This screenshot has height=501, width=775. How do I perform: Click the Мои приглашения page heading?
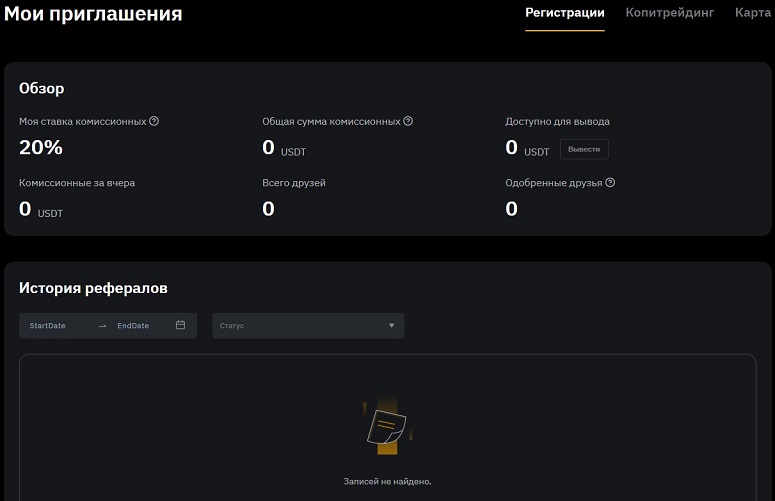93,14
